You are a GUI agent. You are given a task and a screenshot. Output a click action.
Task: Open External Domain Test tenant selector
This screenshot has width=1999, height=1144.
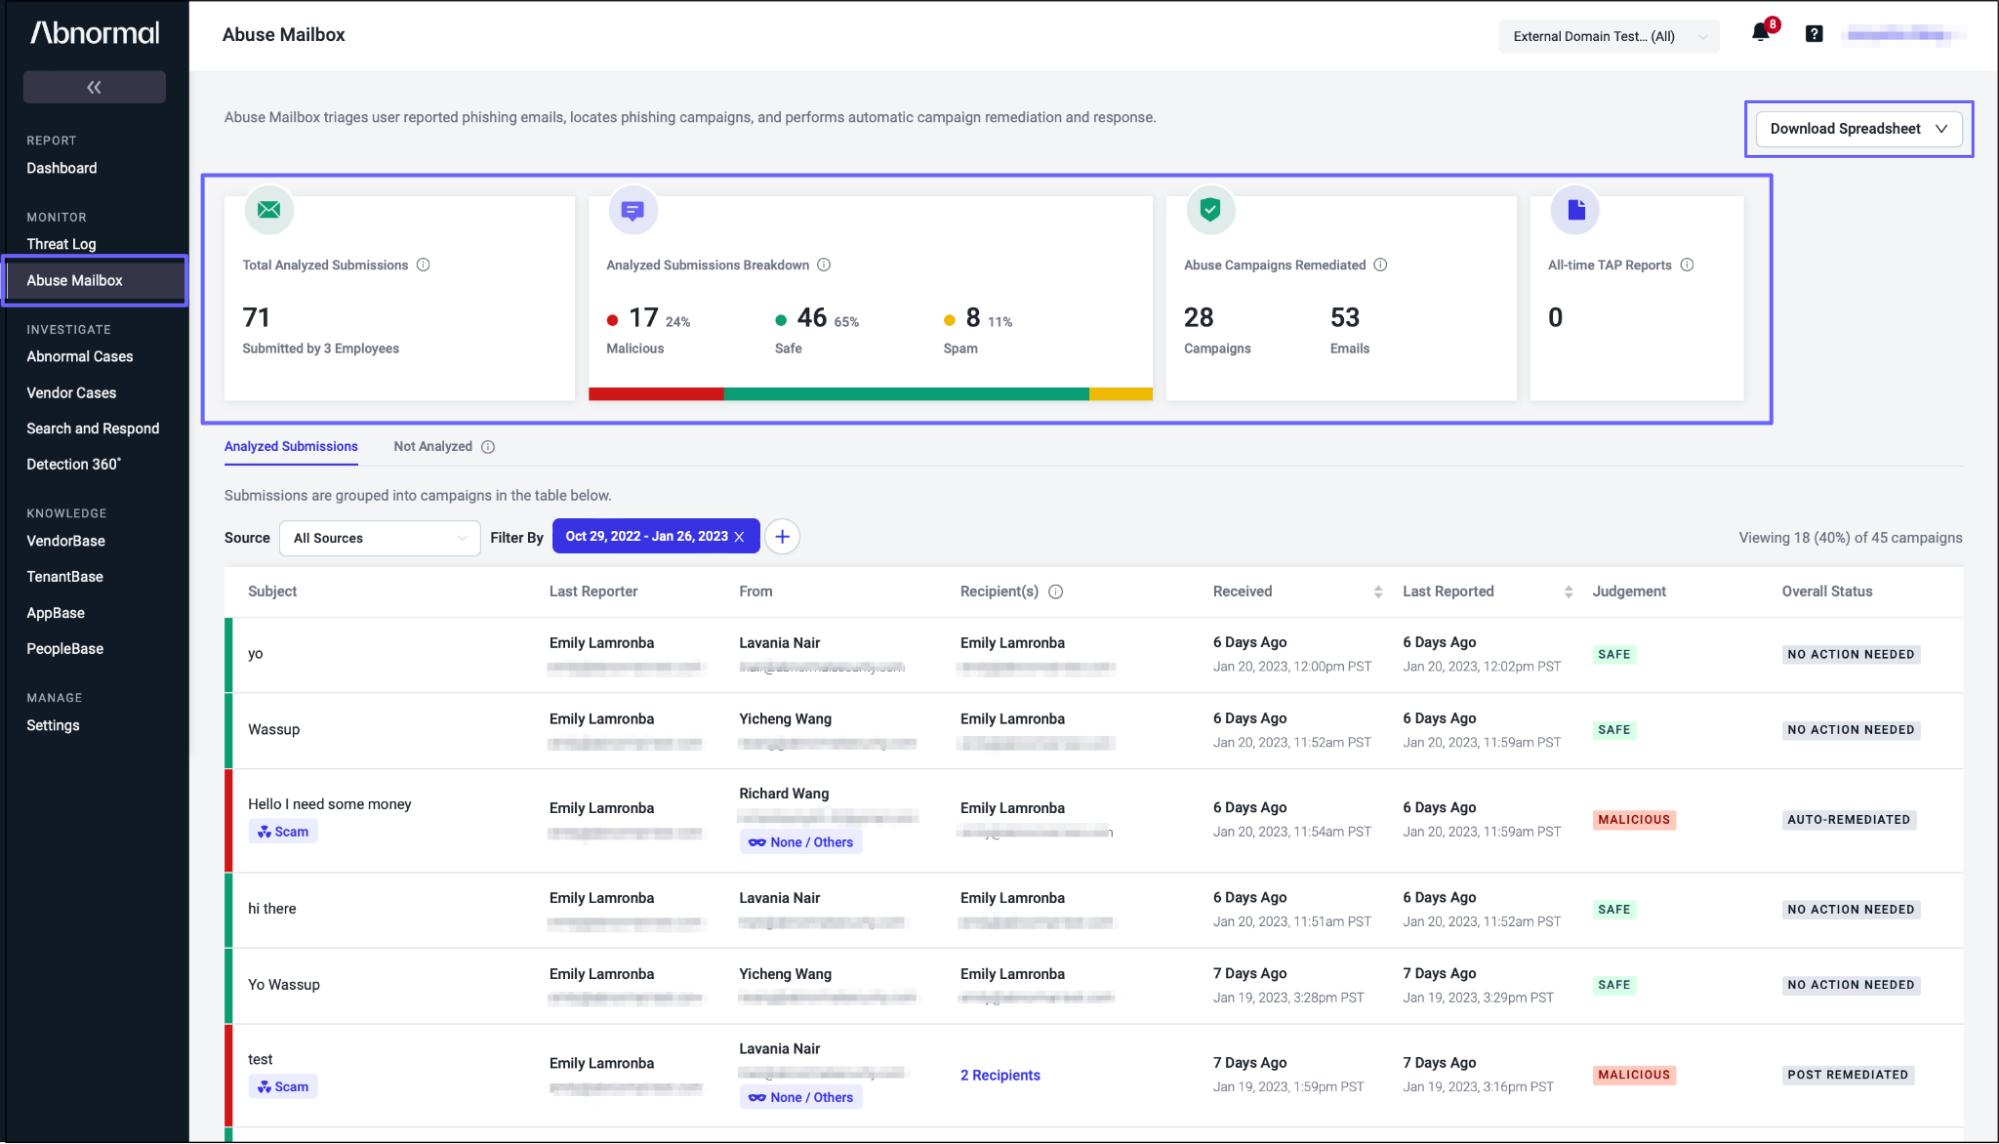tap(1608, 37)
